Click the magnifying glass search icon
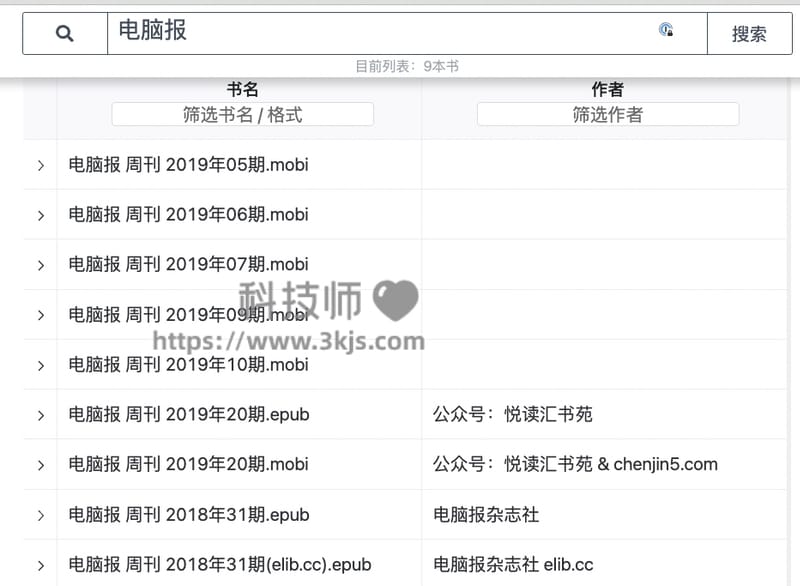This screenshot has width=800, height=586. tap(65, 34)
